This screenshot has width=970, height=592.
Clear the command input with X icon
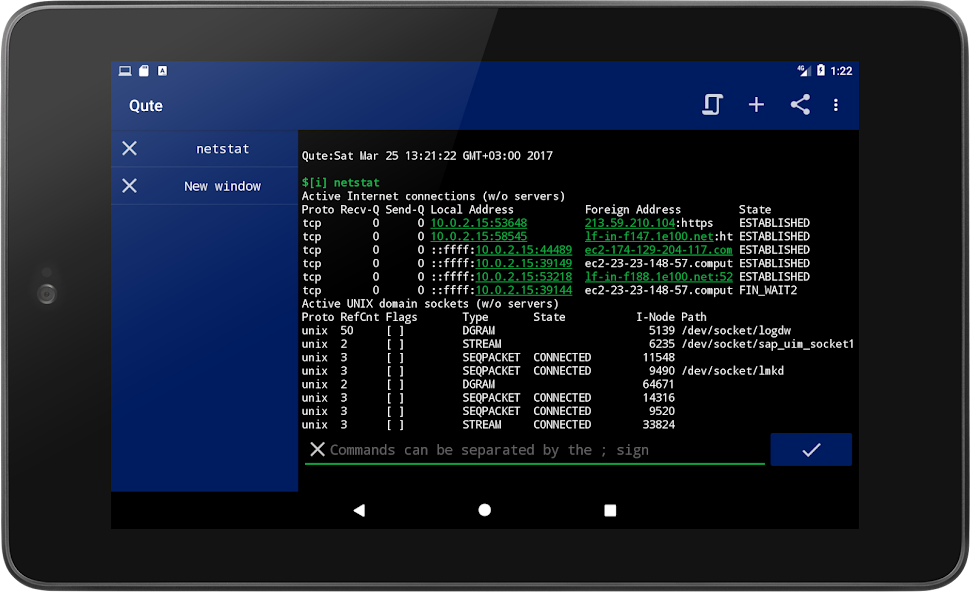[317, 450]
